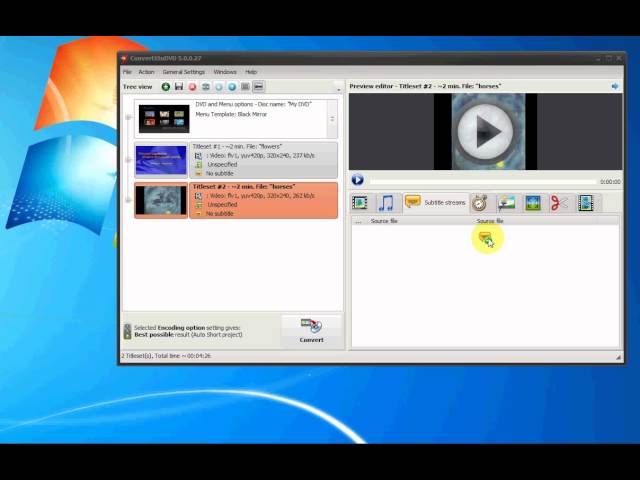Image resolution: width=640 pixels, height=480 pixels.
Task: Open the Action menu
Action: click(x=146, y=72)
